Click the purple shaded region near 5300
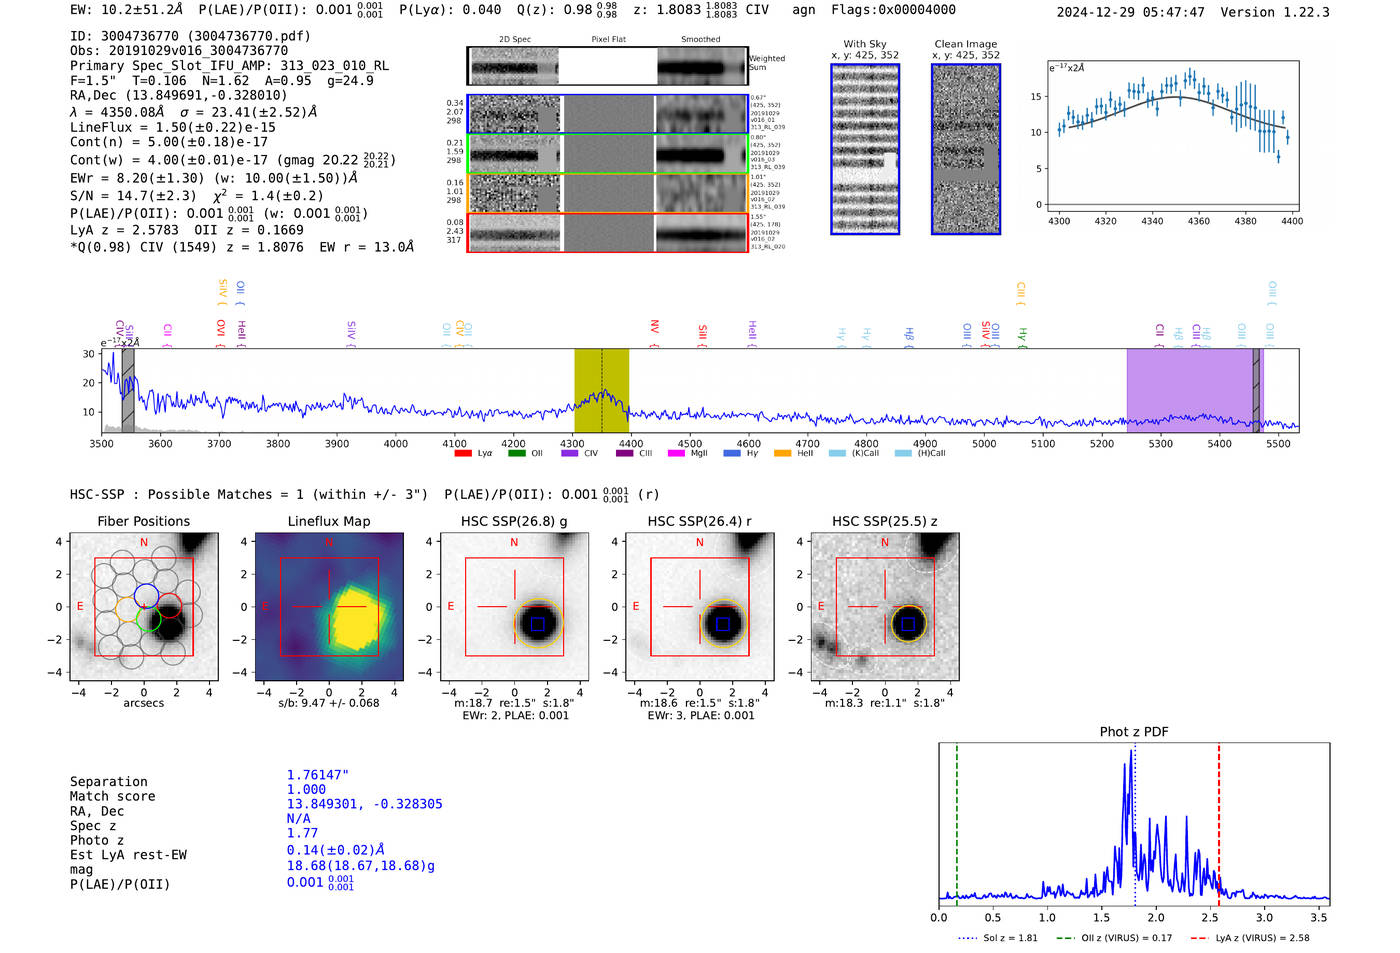 1195,391
